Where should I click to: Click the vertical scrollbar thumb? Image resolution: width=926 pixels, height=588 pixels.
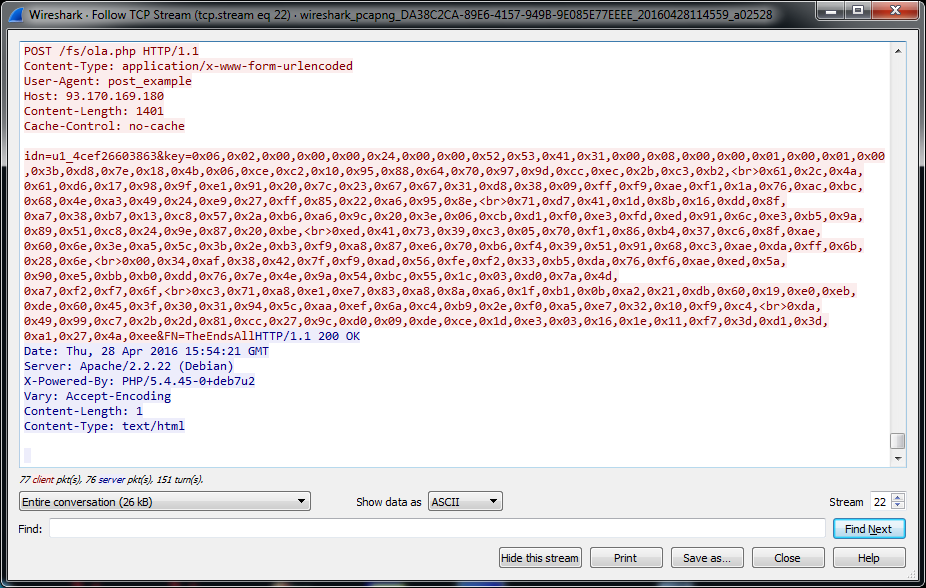[x=898, y=441]
